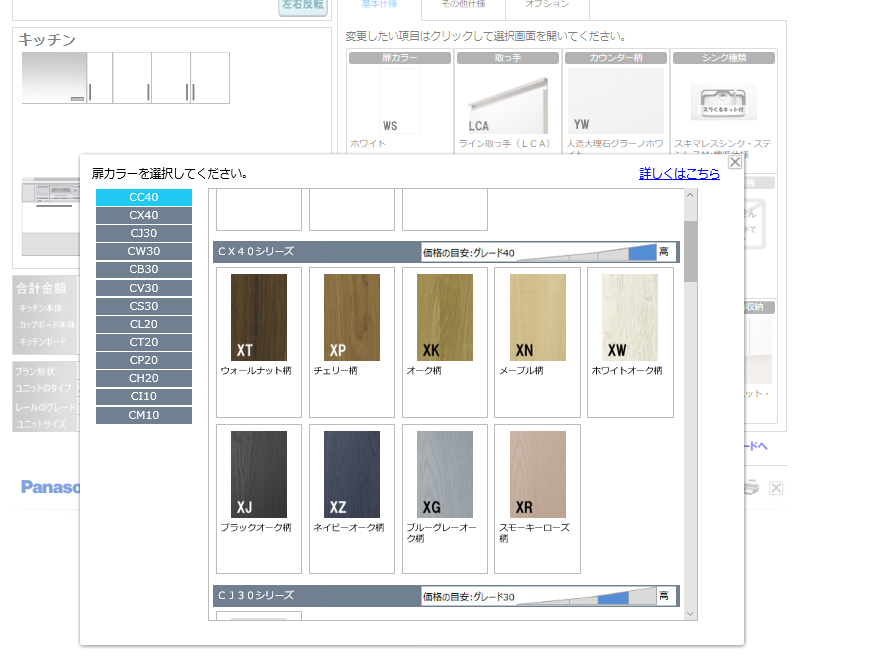Choose the XP cherry pattern swatch
Viewport: 872px width, 663px height.
[x=352, y=318]
